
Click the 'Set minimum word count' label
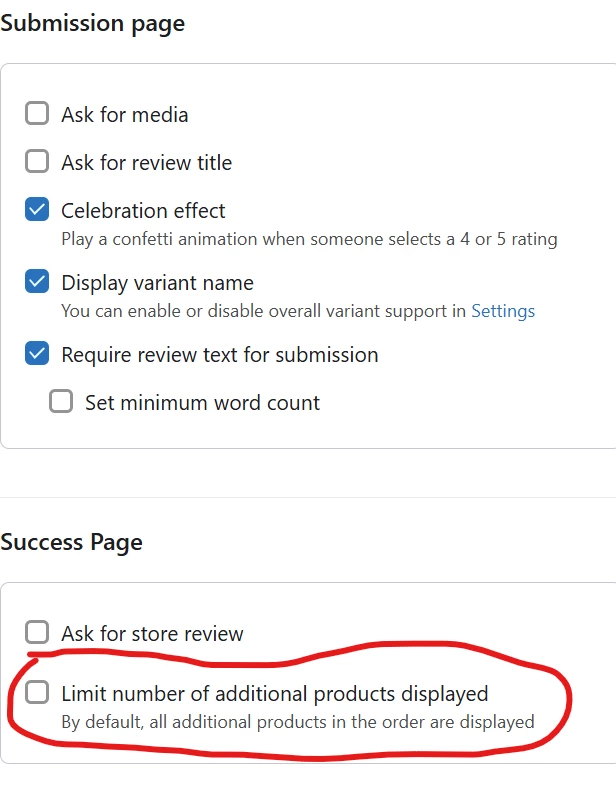point(202,403)
